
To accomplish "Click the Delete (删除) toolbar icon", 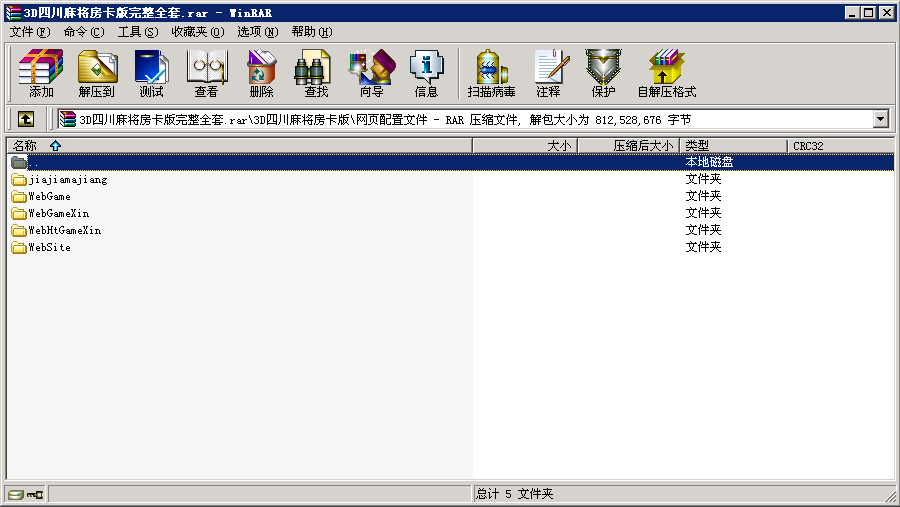I will pos(261,74).
